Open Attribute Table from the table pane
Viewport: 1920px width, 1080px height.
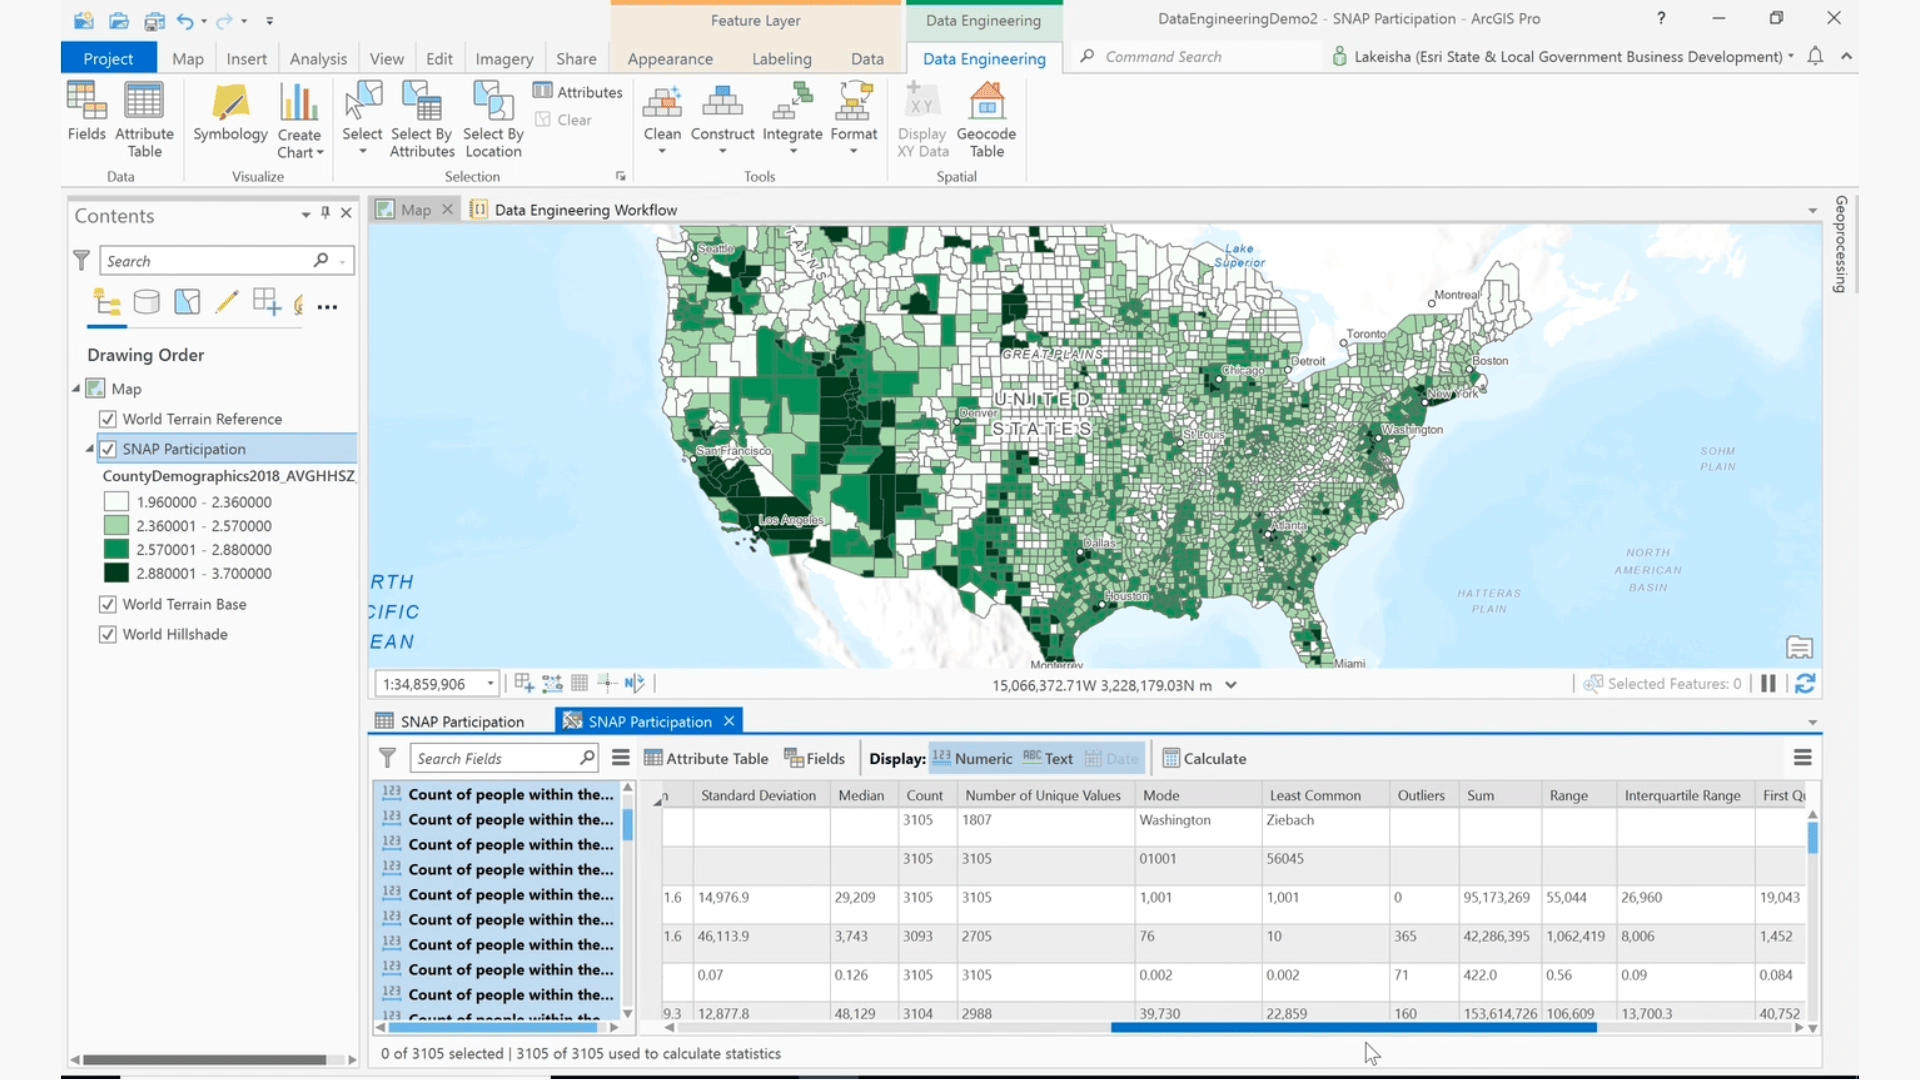pyautogui.click(x=706, y=758)
